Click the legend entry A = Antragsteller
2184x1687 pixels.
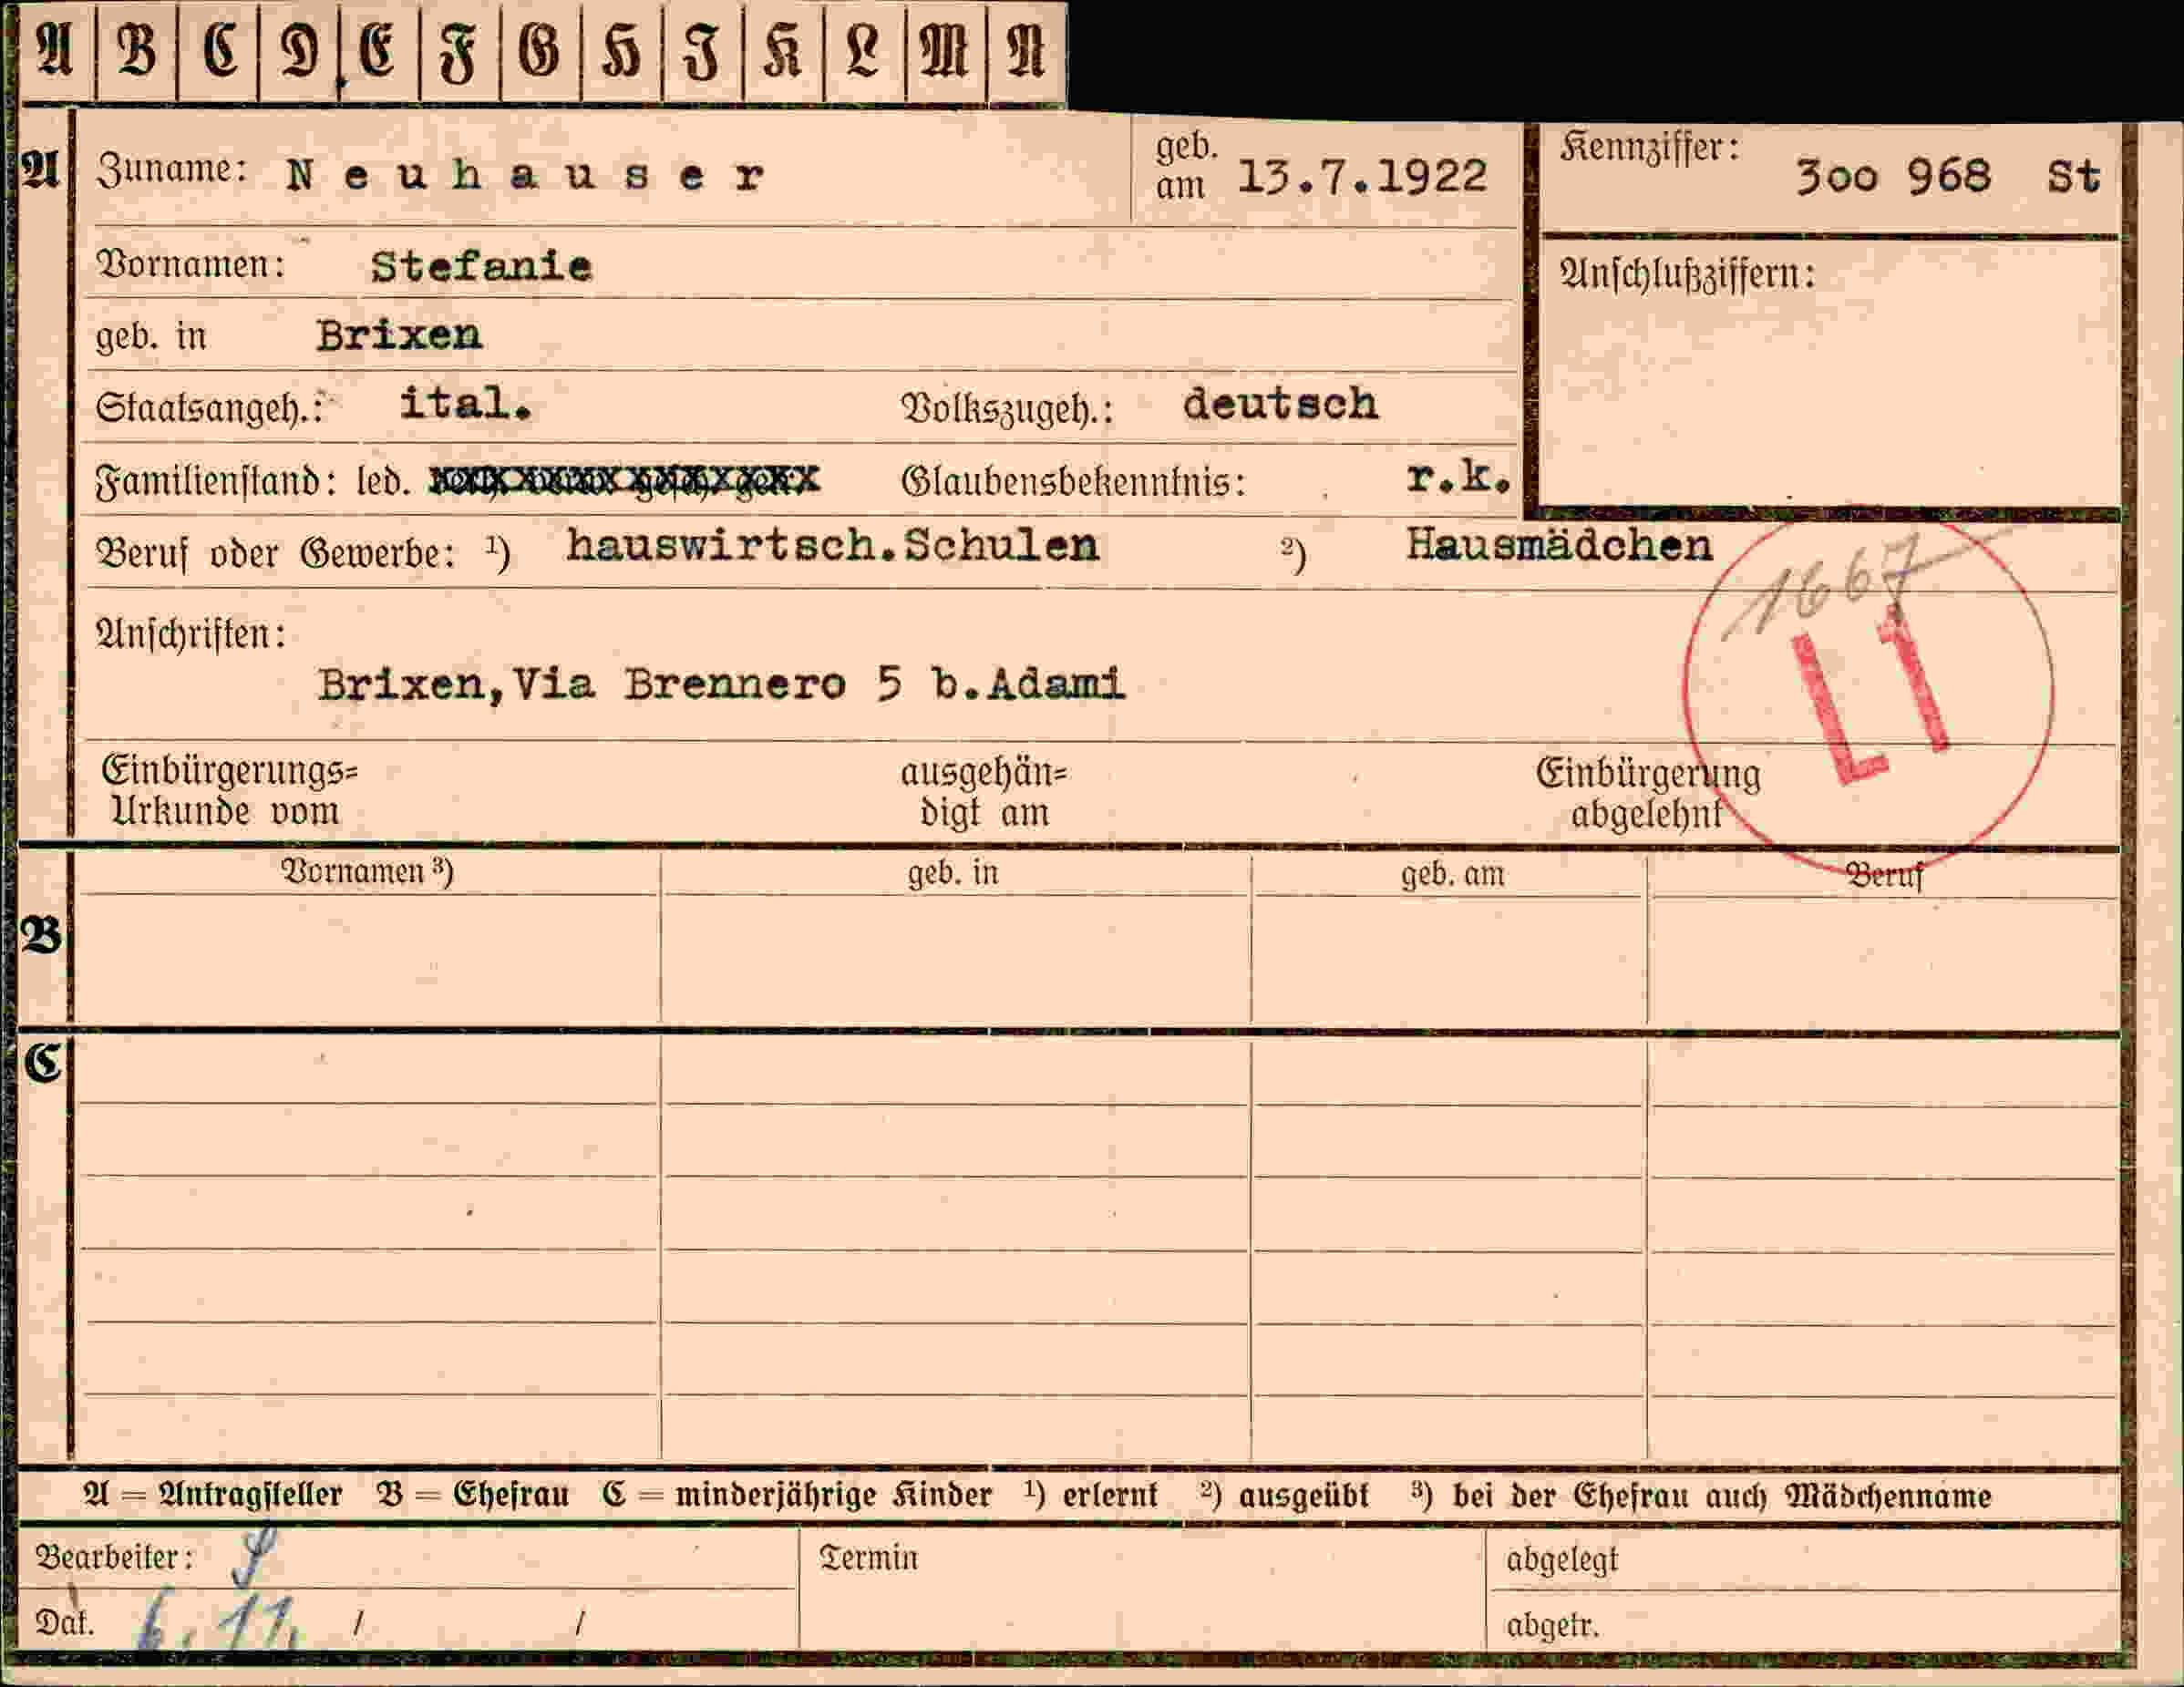point(213,1496)
